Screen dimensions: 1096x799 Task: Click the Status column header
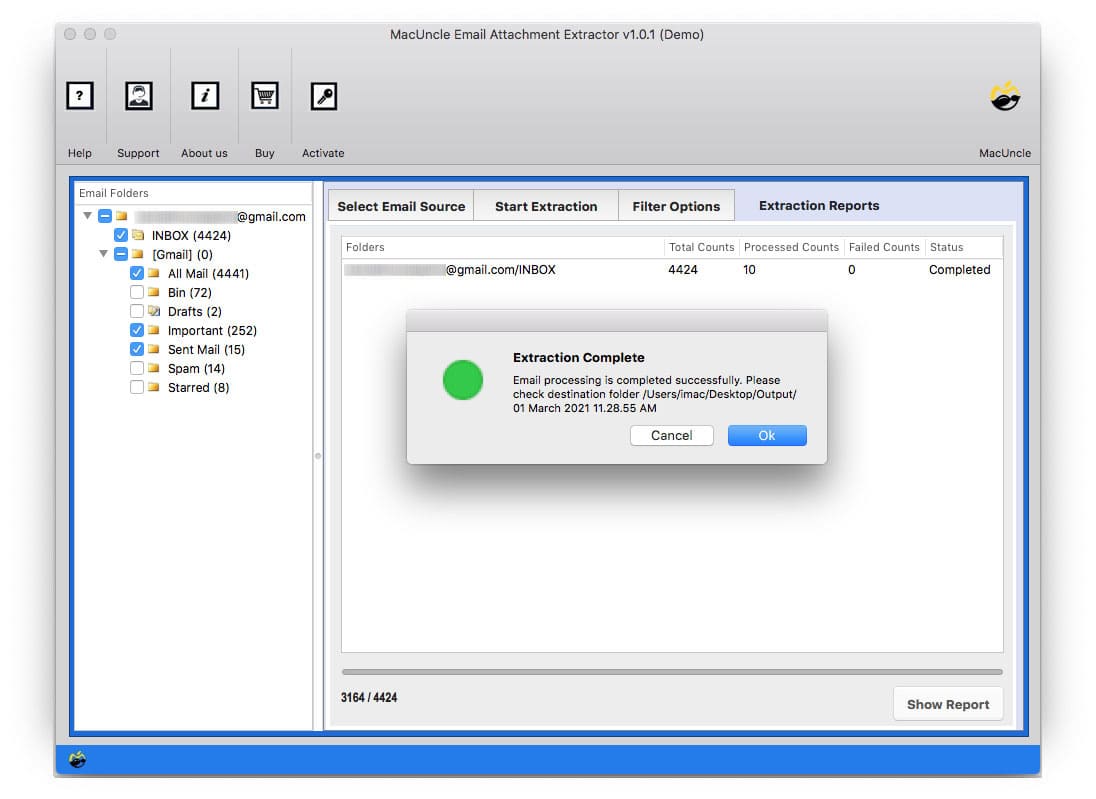[964, 247]
